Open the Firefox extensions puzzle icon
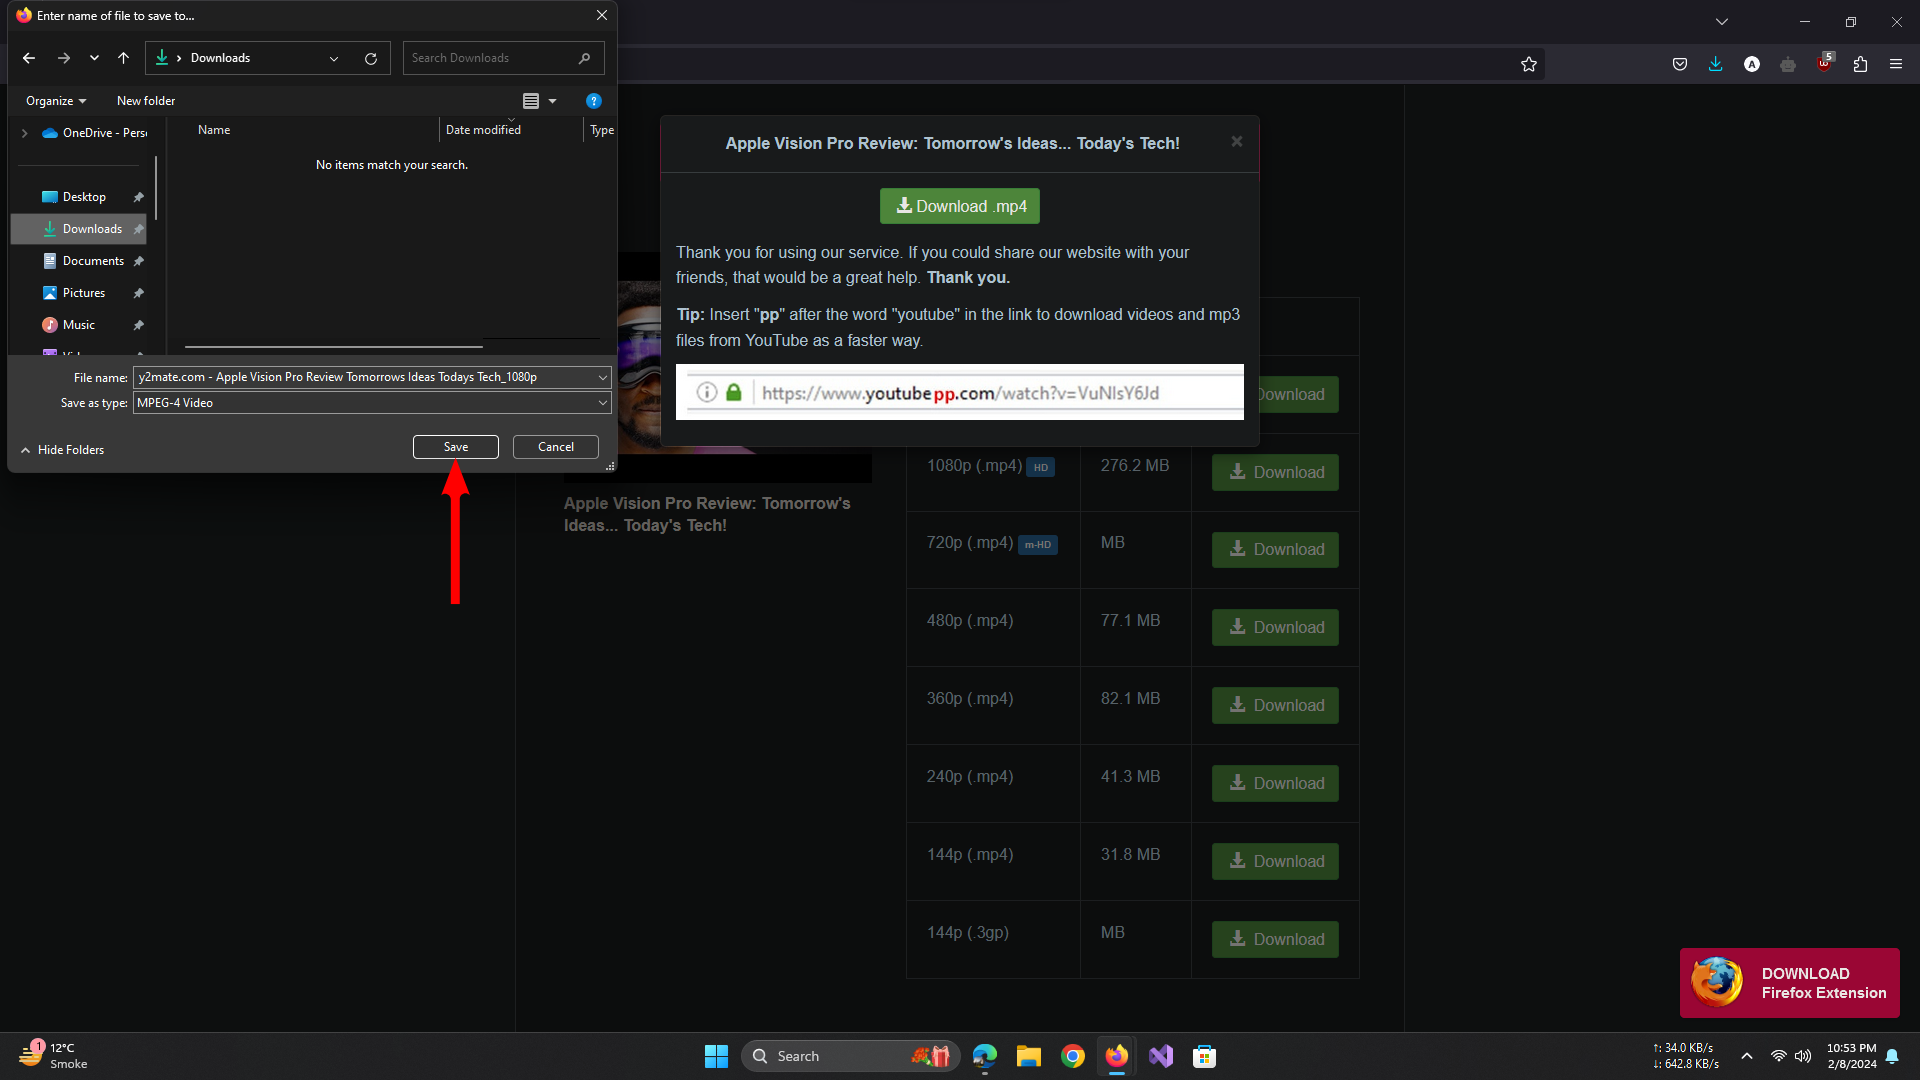 [x=1860, y=64]
